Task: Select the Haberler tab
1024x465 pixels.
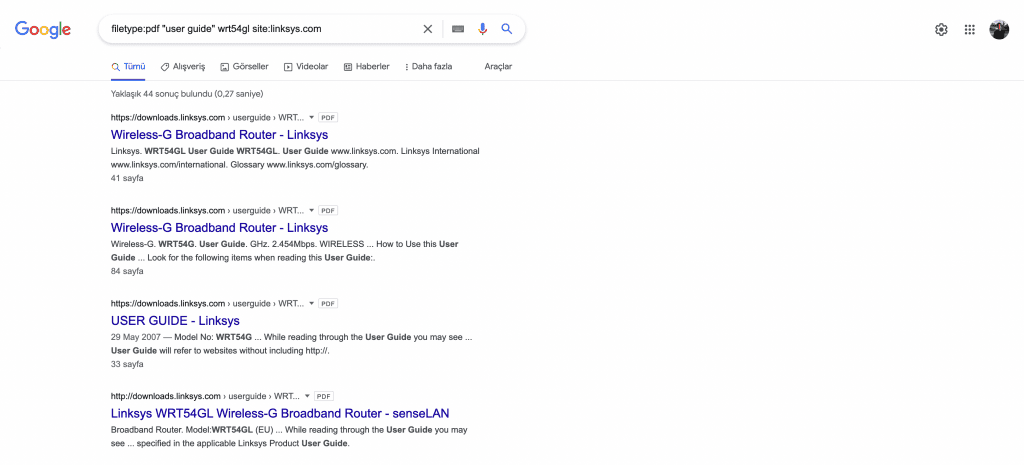Action: (366, 66)
